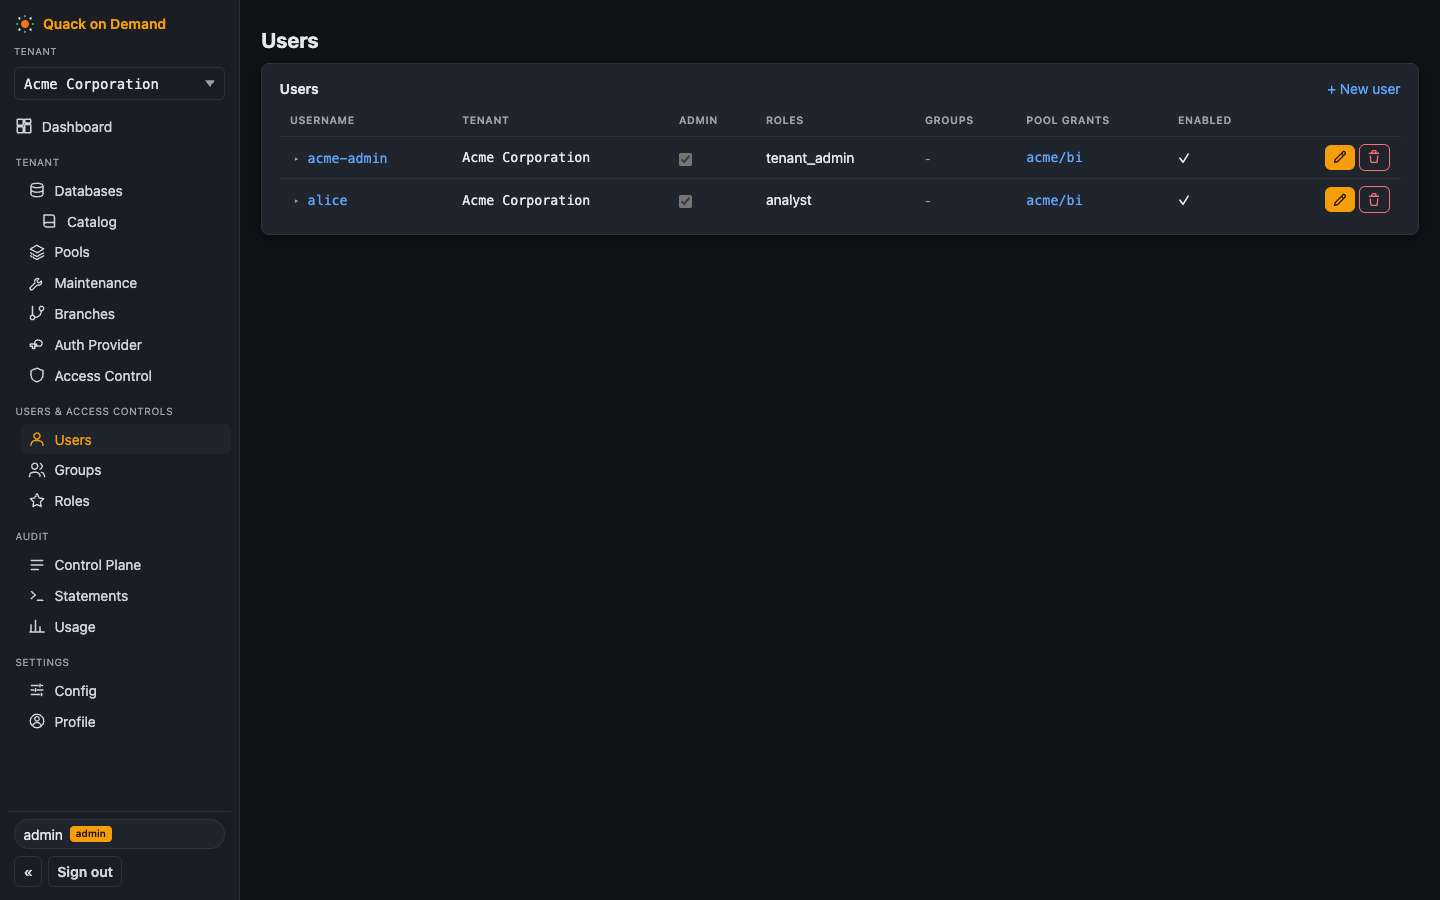Delete acme-admin with the trash icon
The width and height of the screenshot is (1440, 900).
pos(1374,157)
